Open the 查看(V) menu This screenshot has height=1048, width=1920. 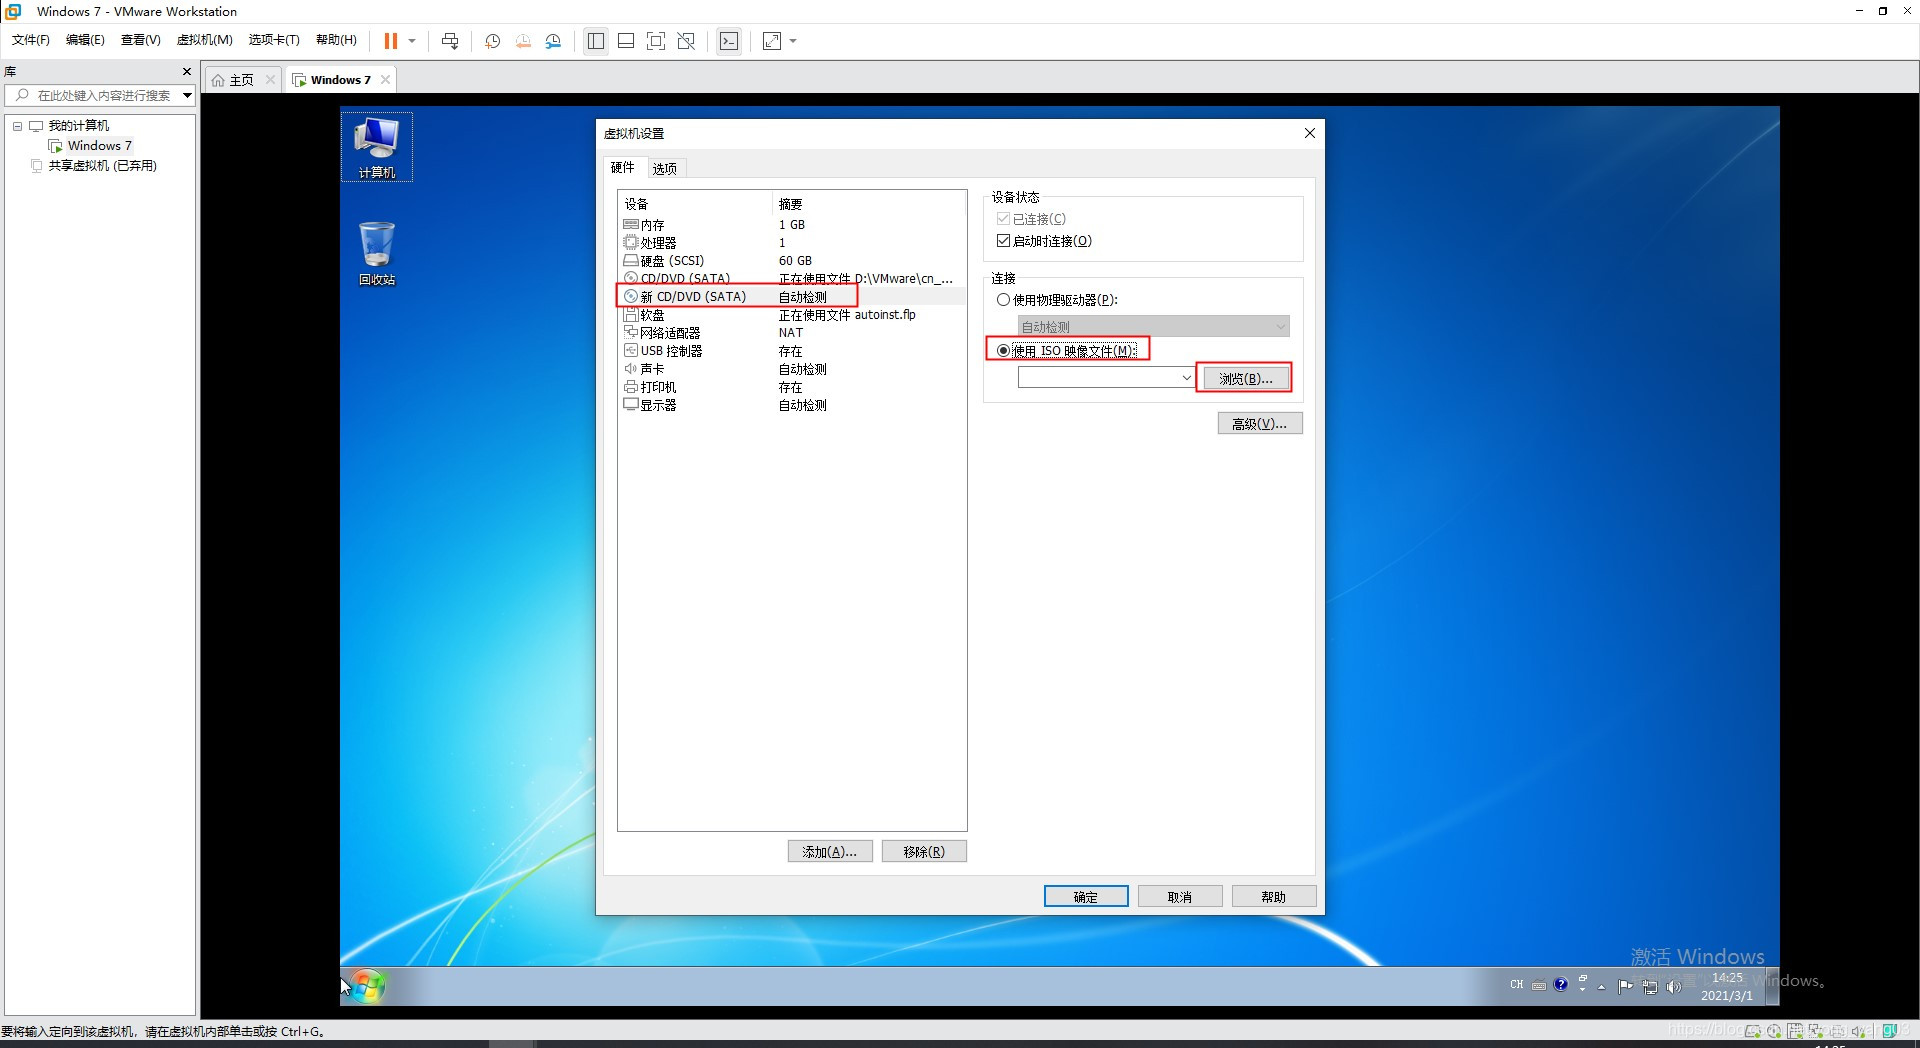(x=141, y=40)
